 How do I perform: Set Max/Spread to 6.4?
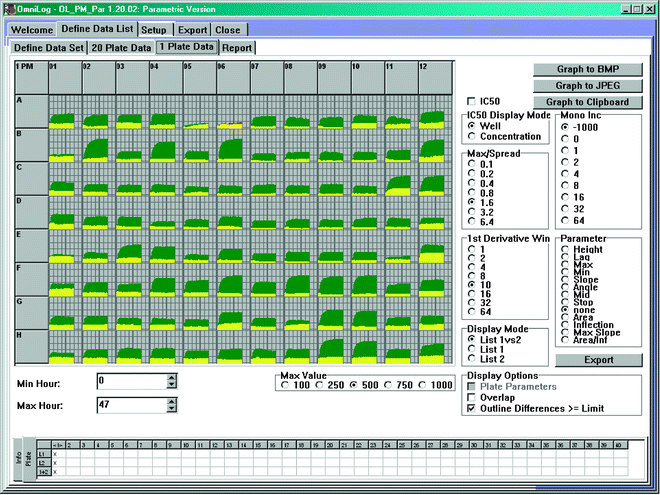(471, 221)
